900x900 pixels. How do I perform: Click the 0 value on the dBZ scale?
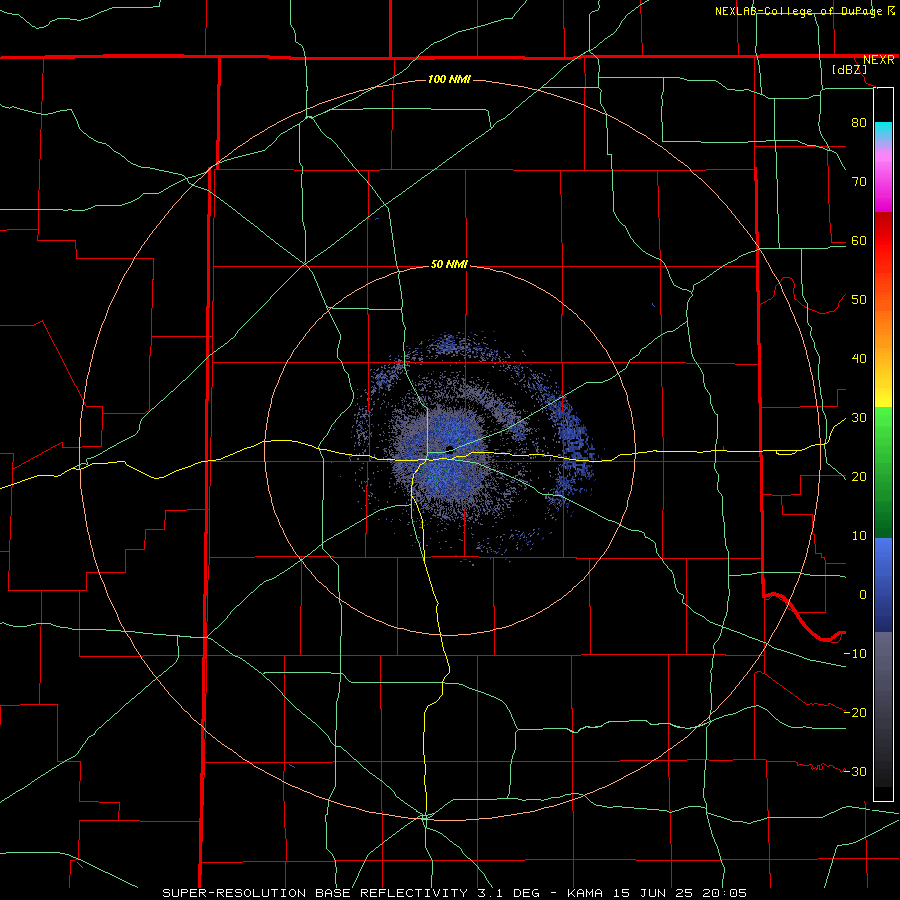point(863,595)
